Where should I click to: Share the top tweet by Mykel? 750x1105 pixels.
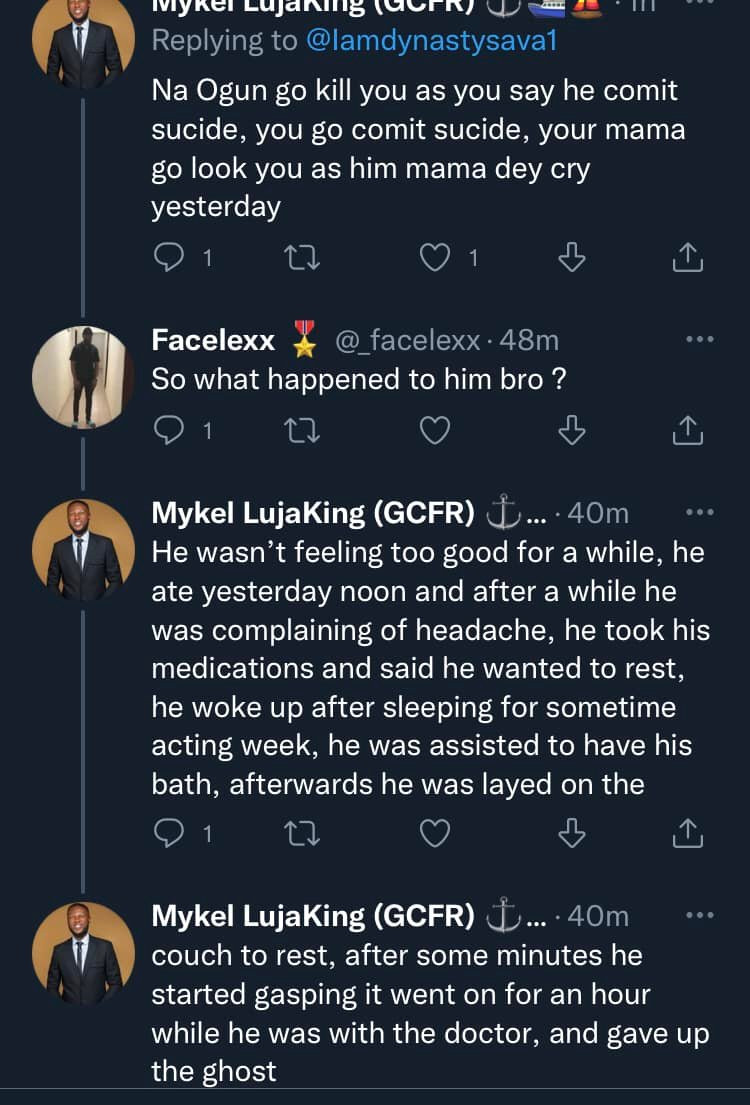[687, 258]
